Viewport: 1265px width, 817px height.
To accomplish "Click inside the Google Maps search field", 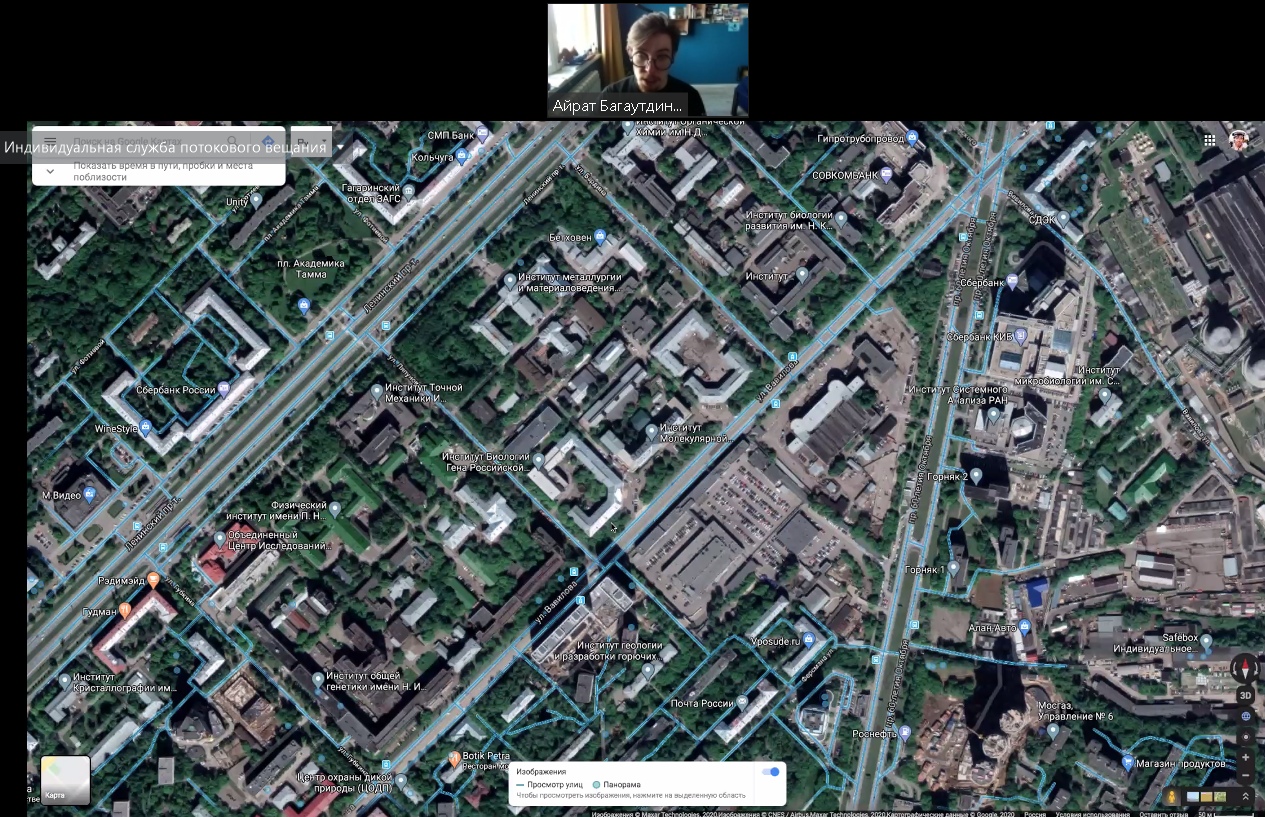I will [x=145, y=141].
